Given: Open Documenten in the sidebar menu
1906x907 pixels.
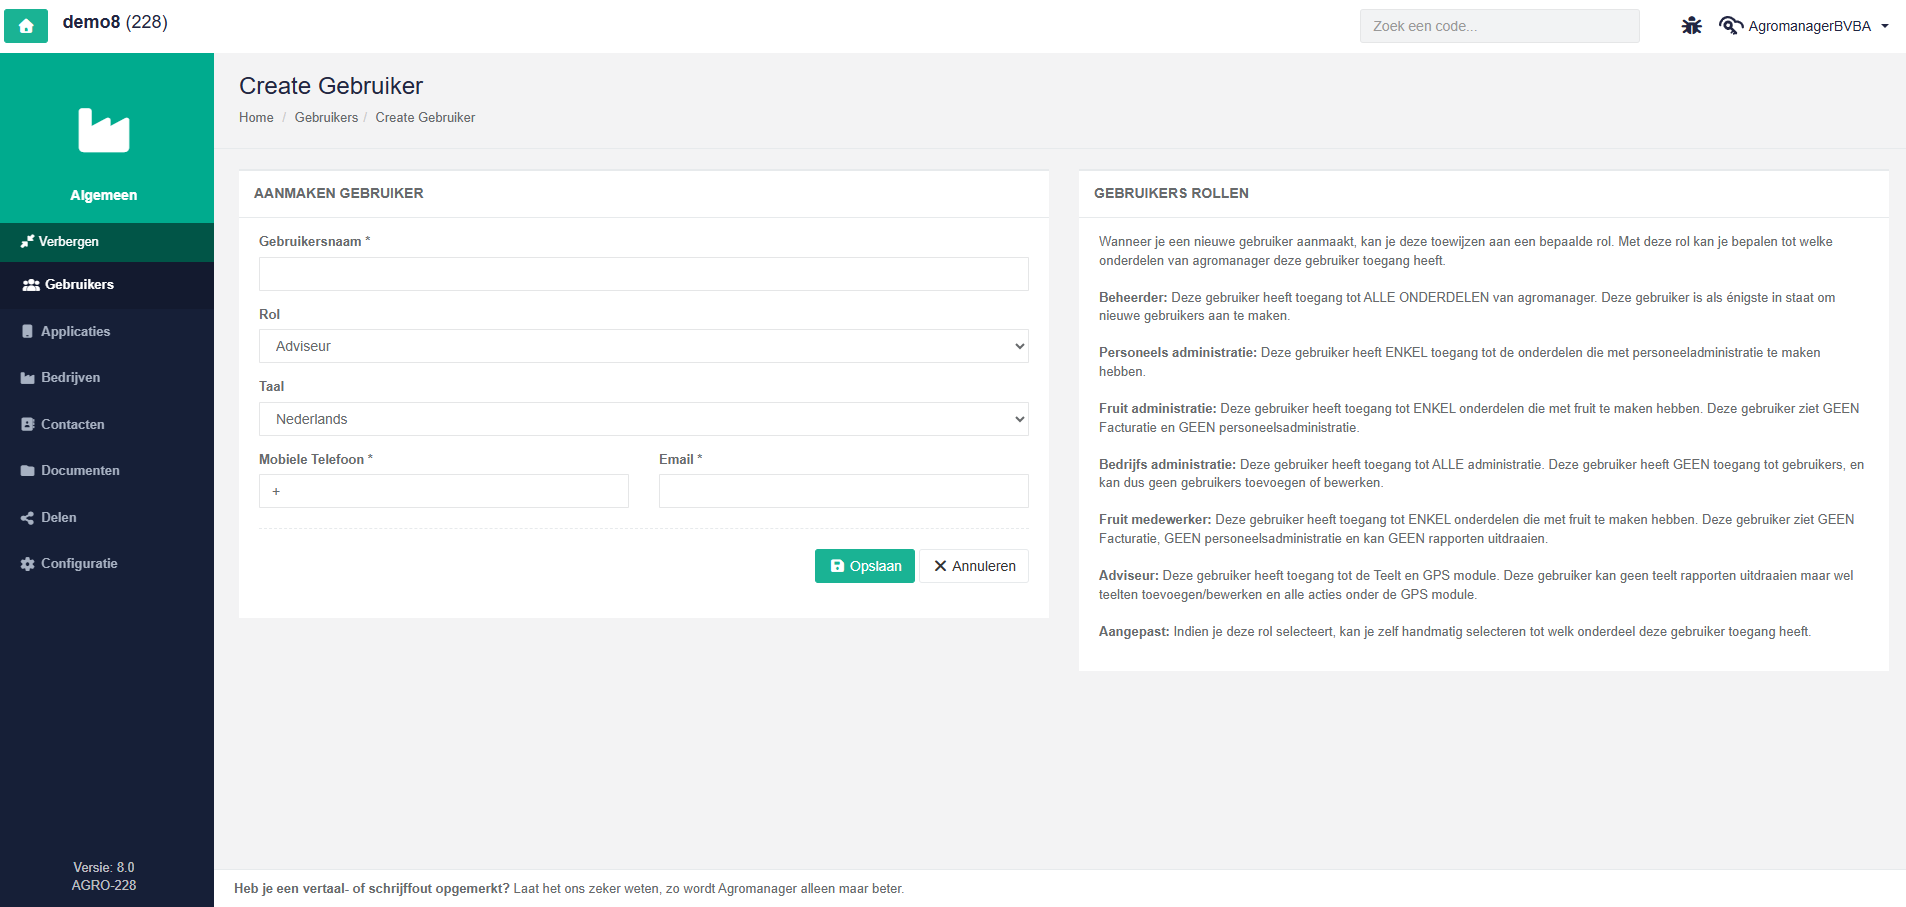Looking at the screenshot, I should [107, 471].
